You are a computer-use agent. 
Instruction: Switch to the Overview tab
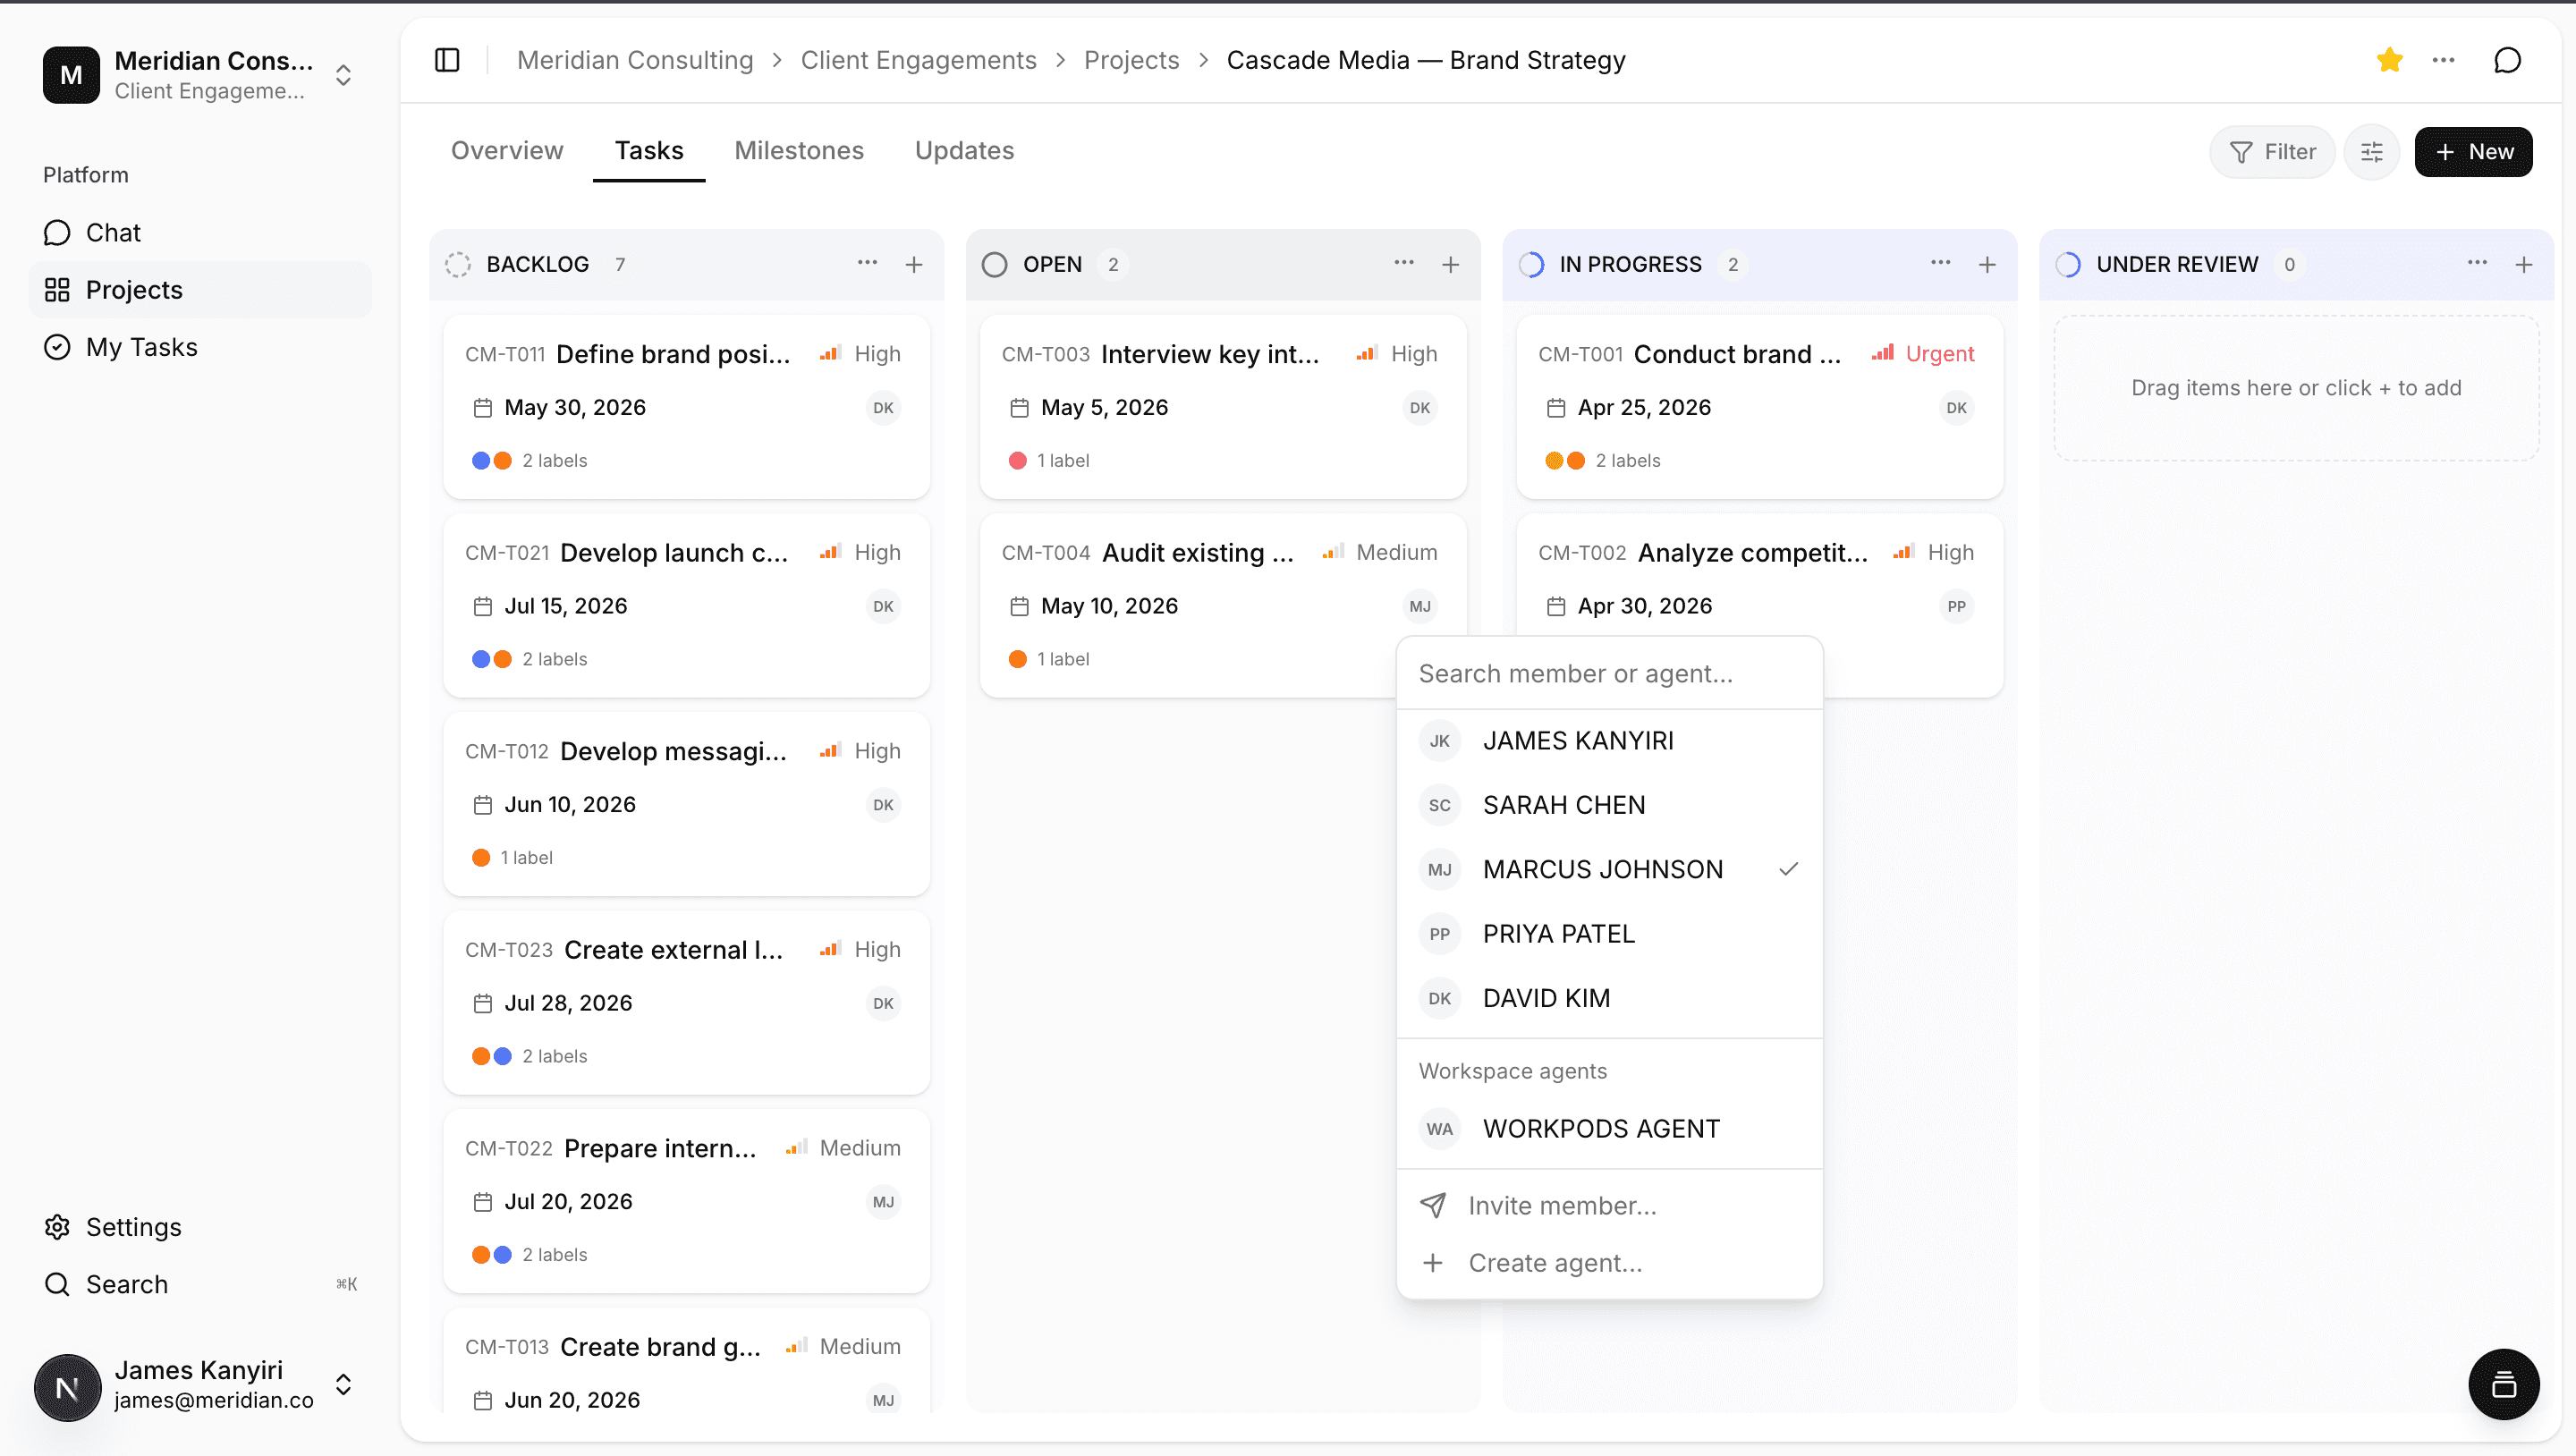tap(506, 150)
